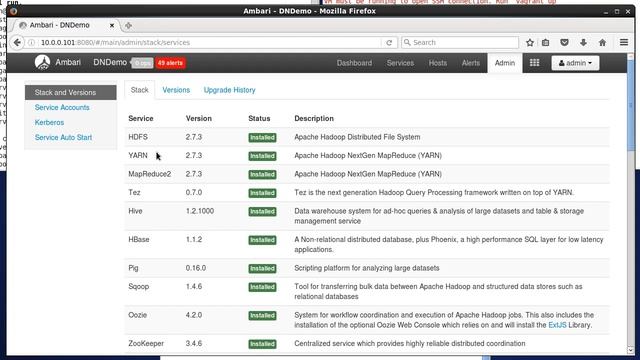Open the Services menu item
Viewport: 640px width, 360px height.
click(x=400, y=63)
